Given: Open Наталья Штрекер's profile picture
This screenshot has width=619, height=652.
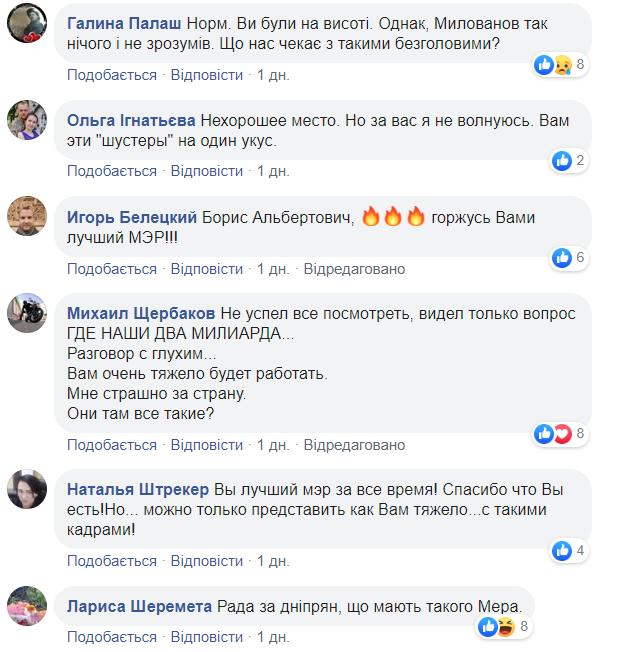Looking at the screenshot, I should click(27, 489).
